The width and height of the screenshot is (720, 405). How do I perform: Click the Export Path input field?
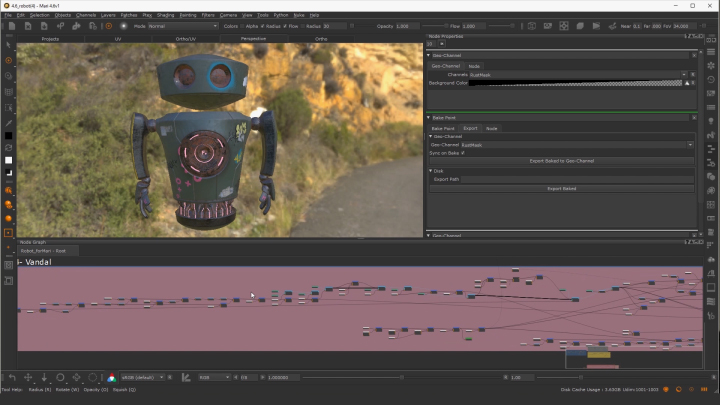coord(579,179)
